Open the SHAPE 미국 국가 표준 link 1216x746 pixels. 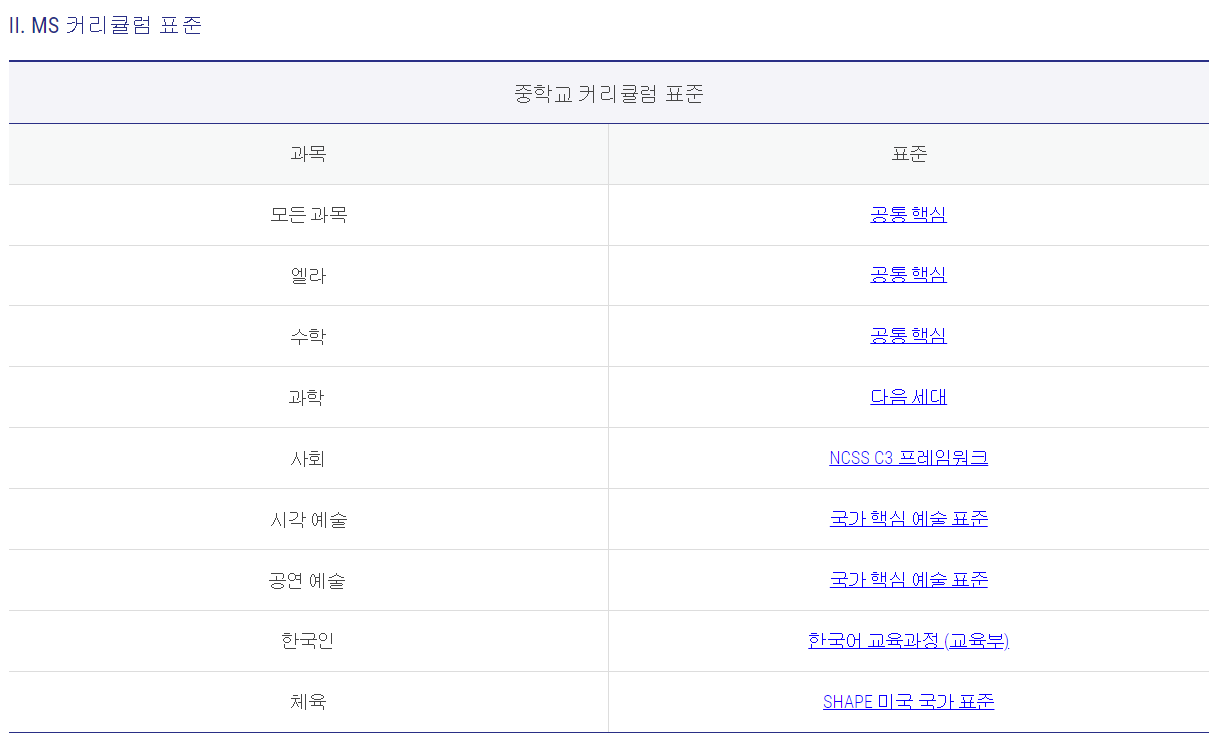pos(908,702)
